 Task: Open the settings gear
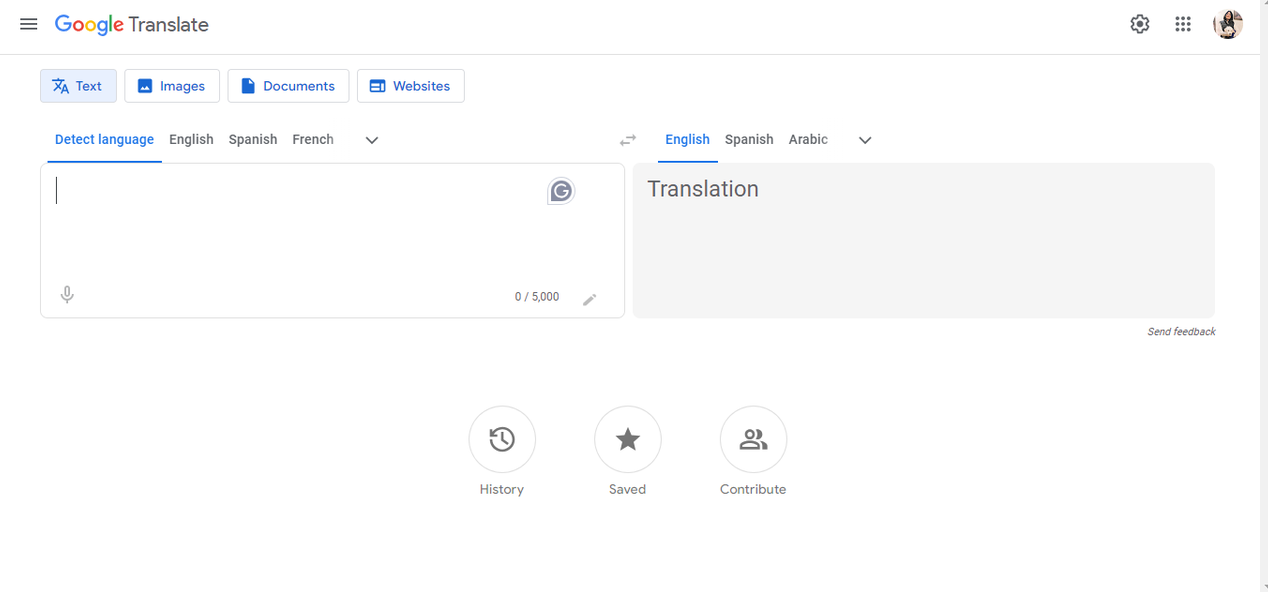(x=1140, y=24)
